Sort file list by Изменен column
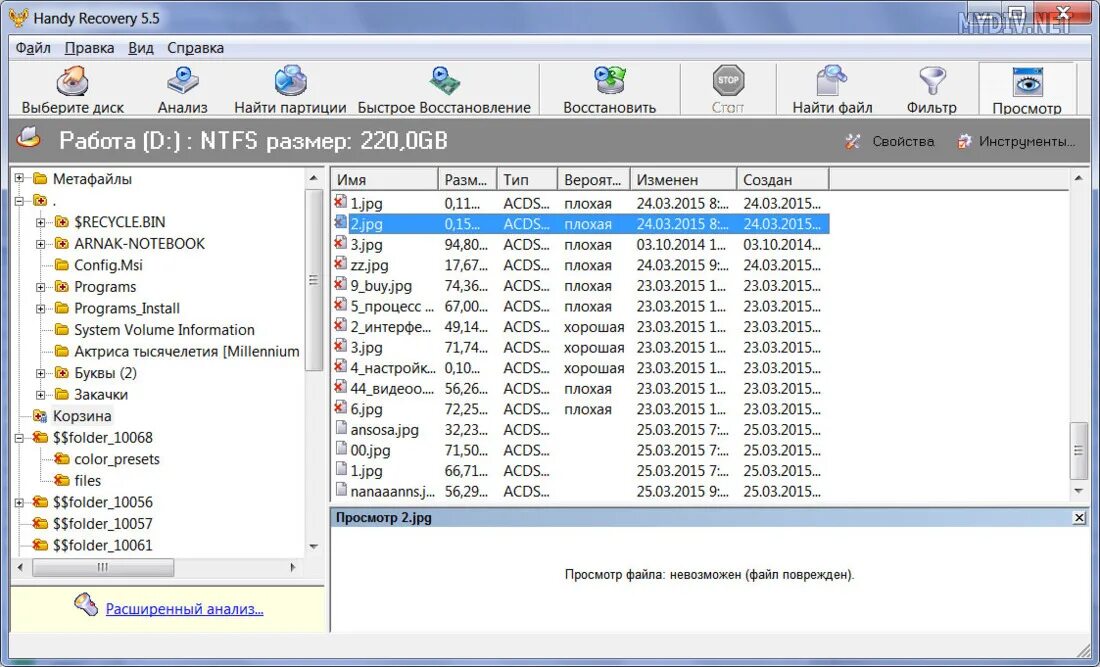The width and height of the screenshot is (1100, 667). (x=683, y=180)
